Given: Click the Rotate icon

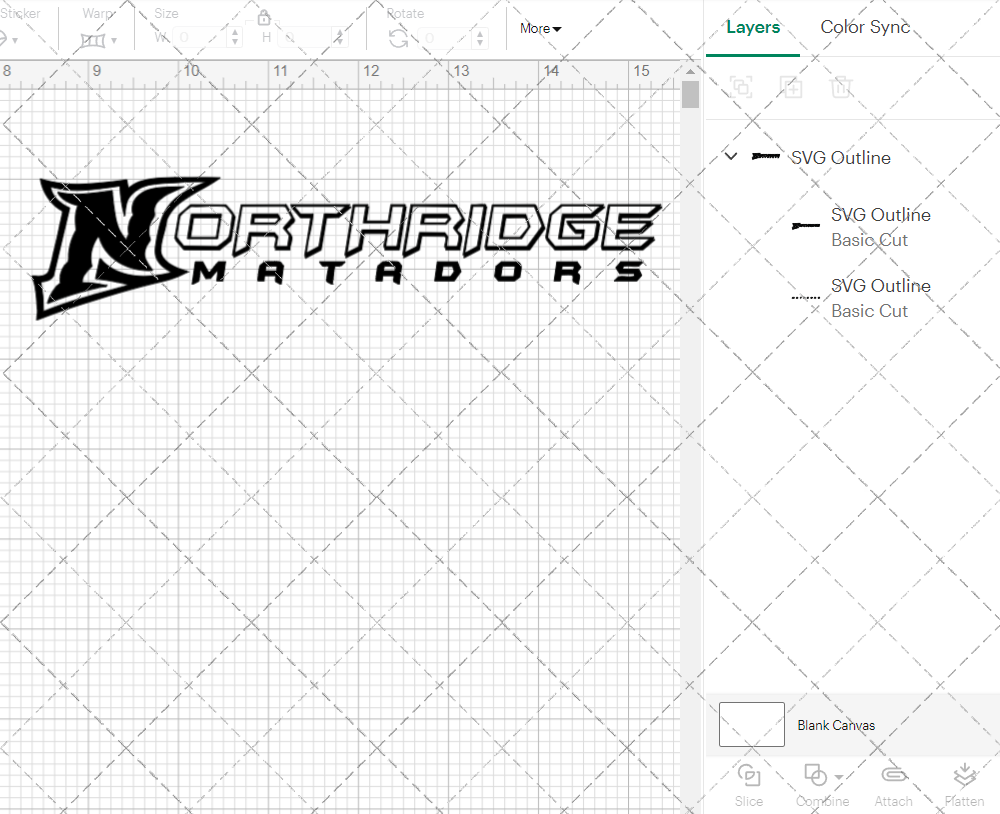Looking at the screenshot, I should 399,38.
